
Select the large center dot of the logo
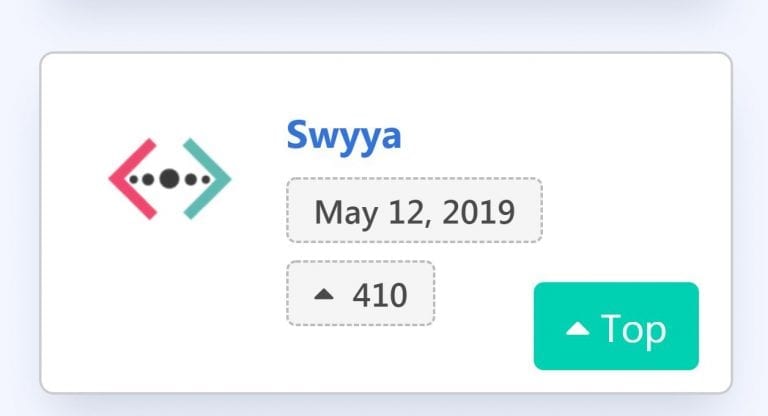[169, 179]
